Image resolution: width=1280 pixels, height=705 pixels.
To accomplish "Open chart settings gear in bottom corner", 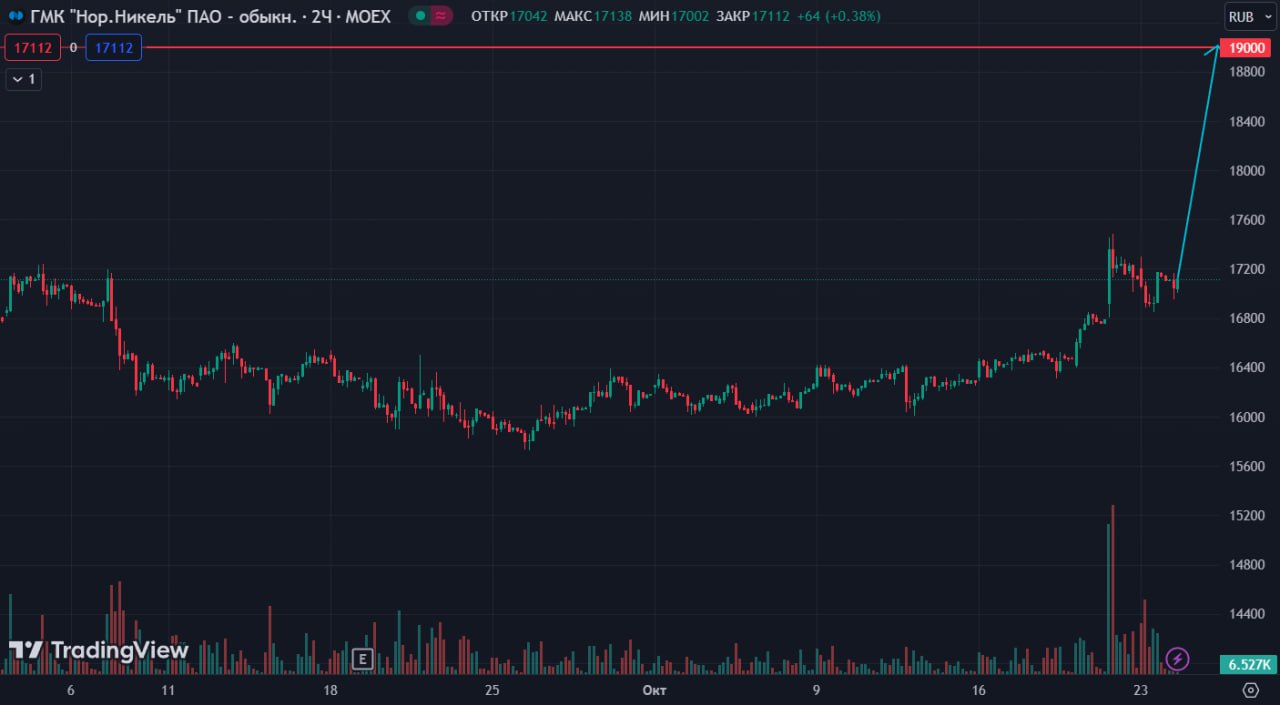I will [1249, 690].
